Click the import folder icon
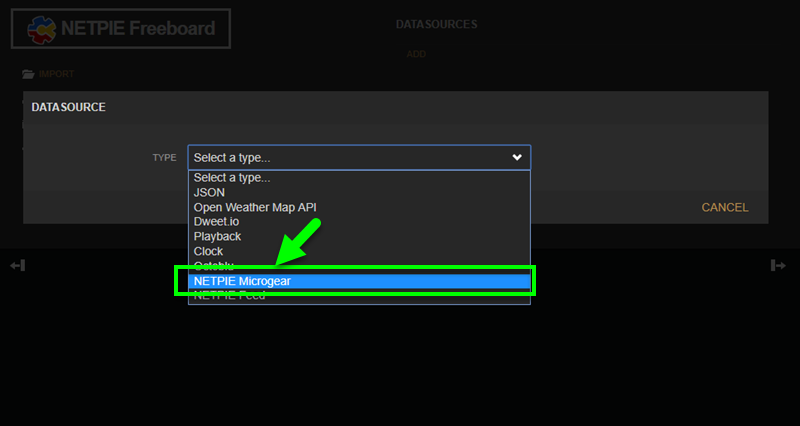 point(29,74)
